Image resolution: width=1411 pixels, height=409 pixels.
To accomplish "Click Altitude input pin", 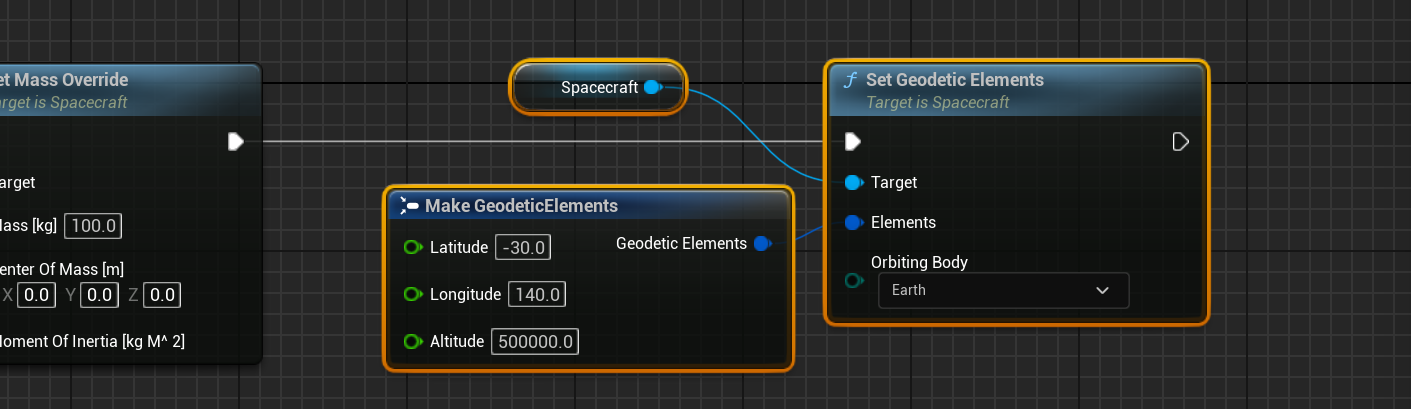I will pyautogui.click(x=413, y=342).
